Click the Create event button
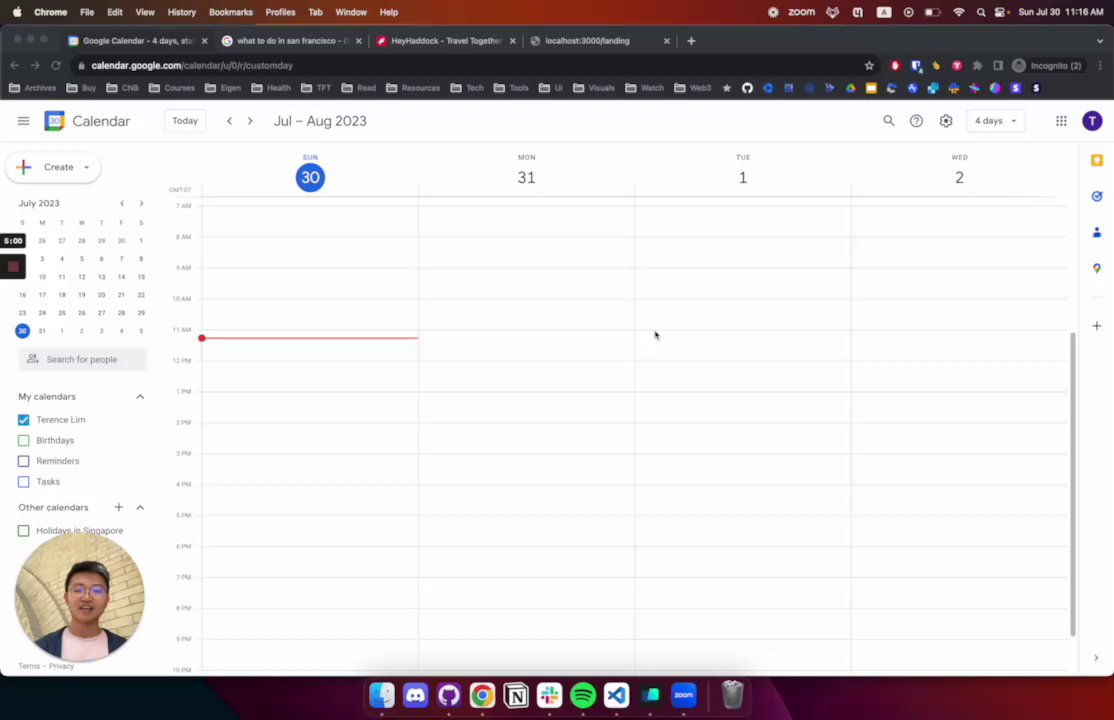 pyautogui.click(x=53, y=167)
